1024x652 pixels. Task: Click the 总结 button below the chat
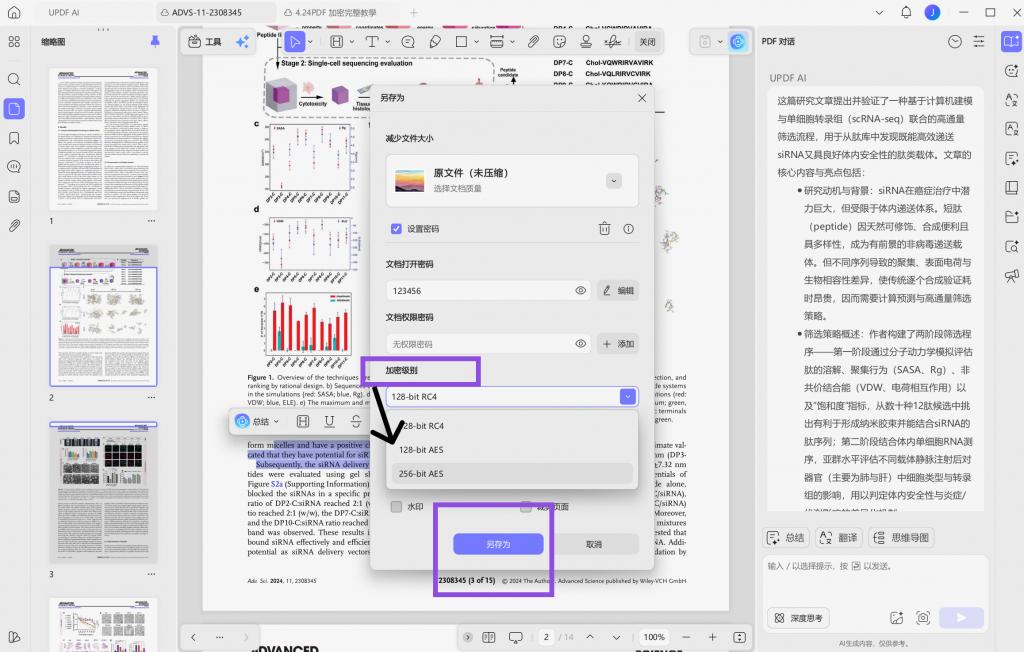(786, 538)
